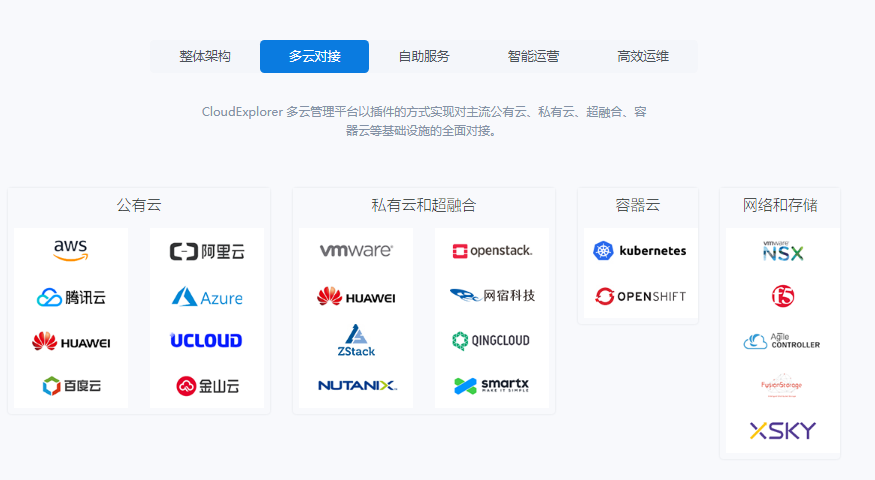Viewport: 875px width, 480px height.
Task: Select the NUTANIX logo
Action: [357, 385]
